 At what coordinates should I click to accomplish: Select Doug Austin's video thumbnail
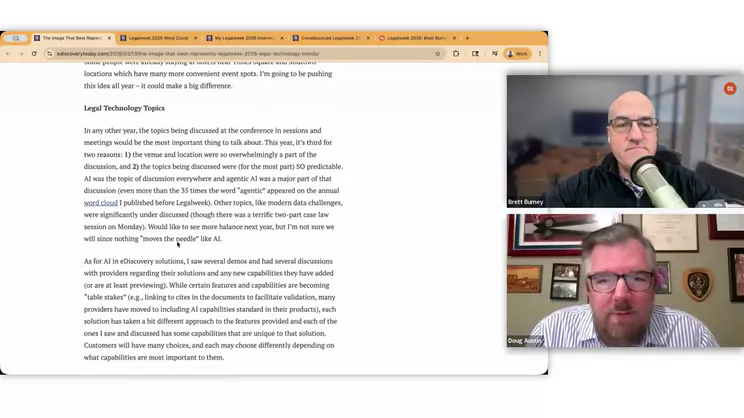click(x=625, y=281)
